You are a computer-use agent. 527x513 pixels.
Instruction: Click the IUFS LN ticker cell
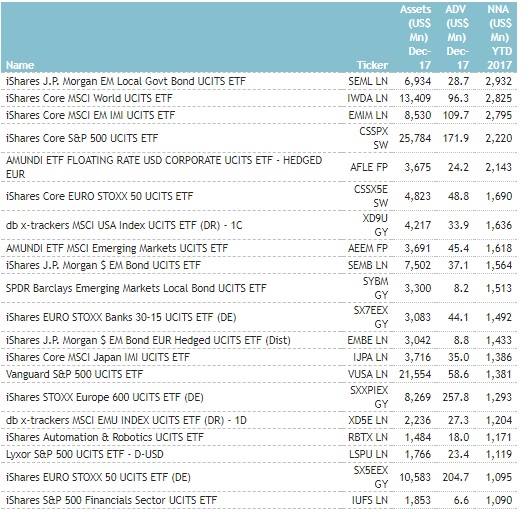[370, 500]
